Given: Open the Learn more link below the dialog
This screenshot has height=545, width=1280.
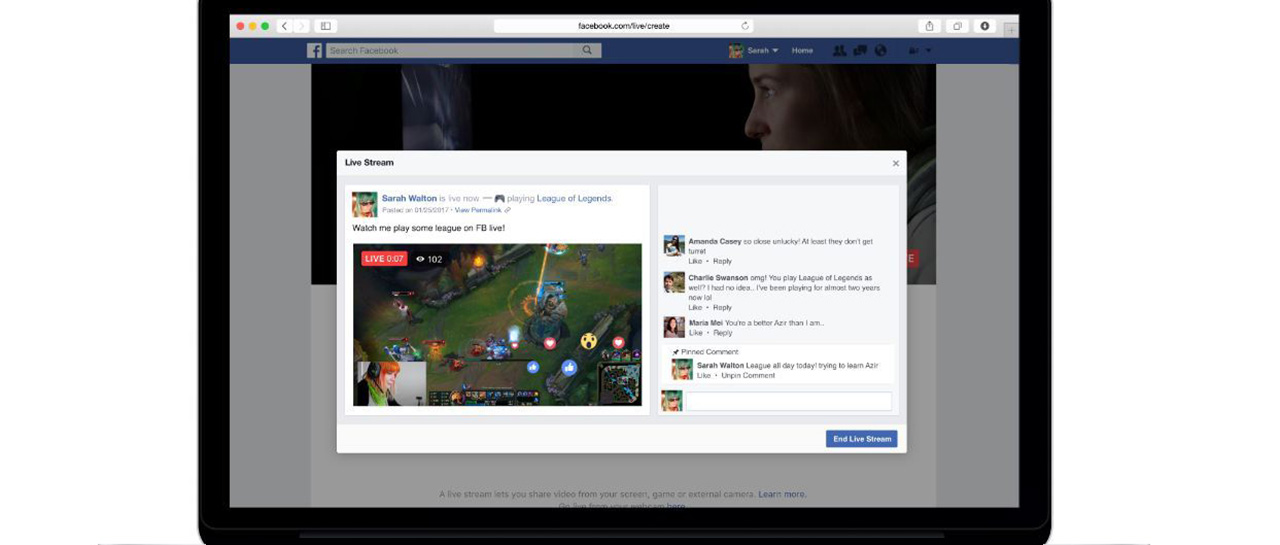Looking at the screenshot, I should [782, 494].
